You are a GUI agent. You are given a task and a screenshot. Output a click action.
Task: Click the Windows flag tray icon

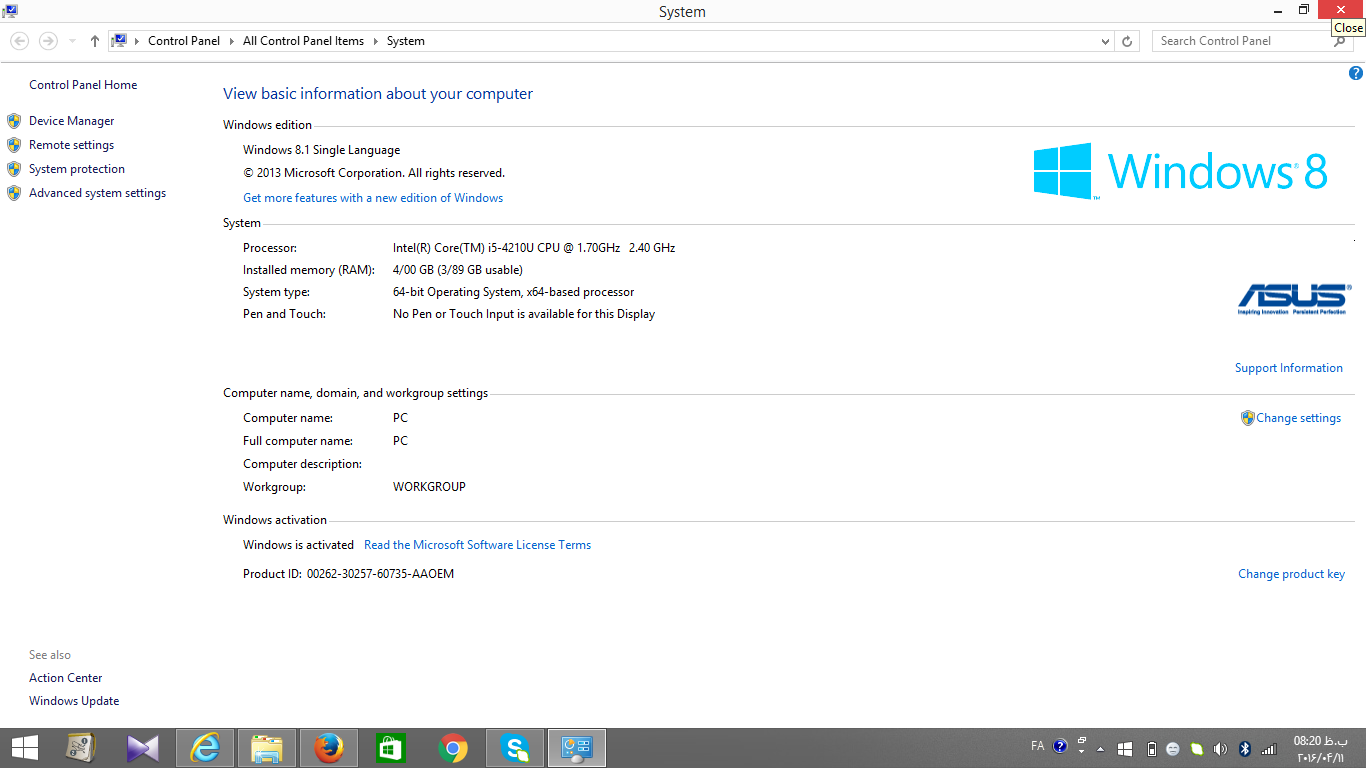[1125, 748]
